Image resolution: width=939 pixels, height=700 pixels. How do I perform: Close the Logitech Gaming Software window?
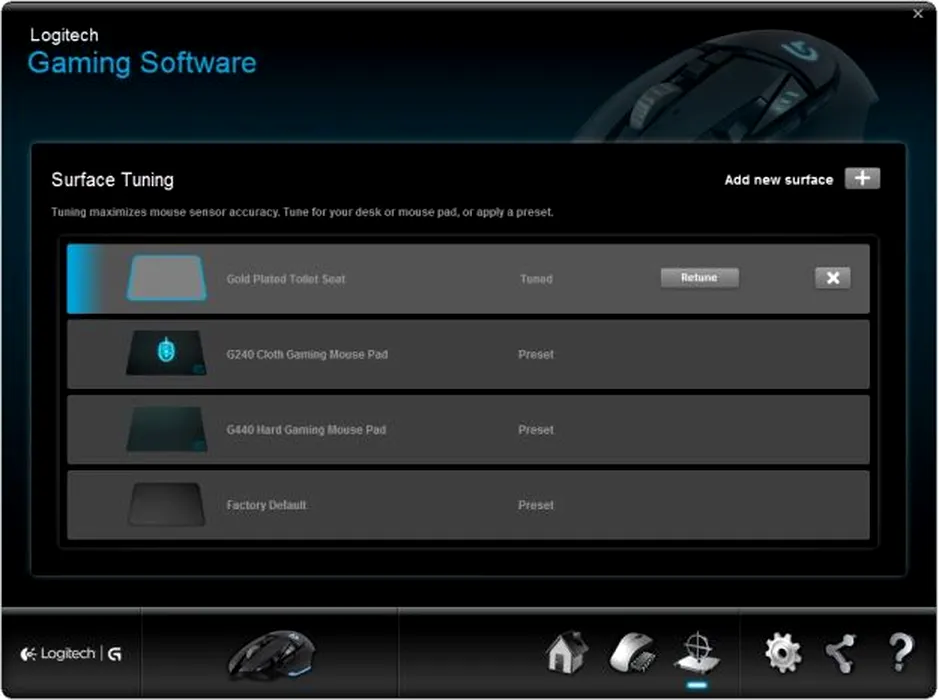point(918,14)
